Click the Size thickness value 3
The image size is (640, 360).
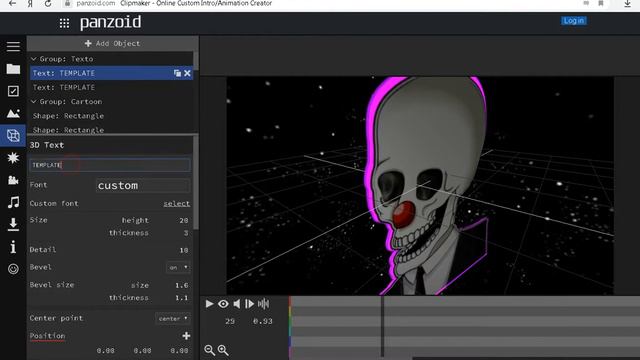click(x=186, y=233)
